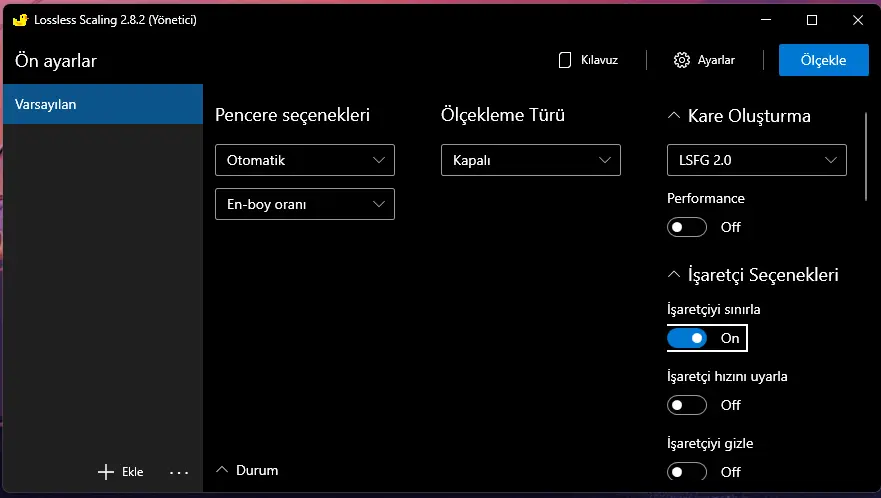Turn off İşaretçiyi sınırla toggle
Screen dimensions: 881x498
click(x=687, y=338)
